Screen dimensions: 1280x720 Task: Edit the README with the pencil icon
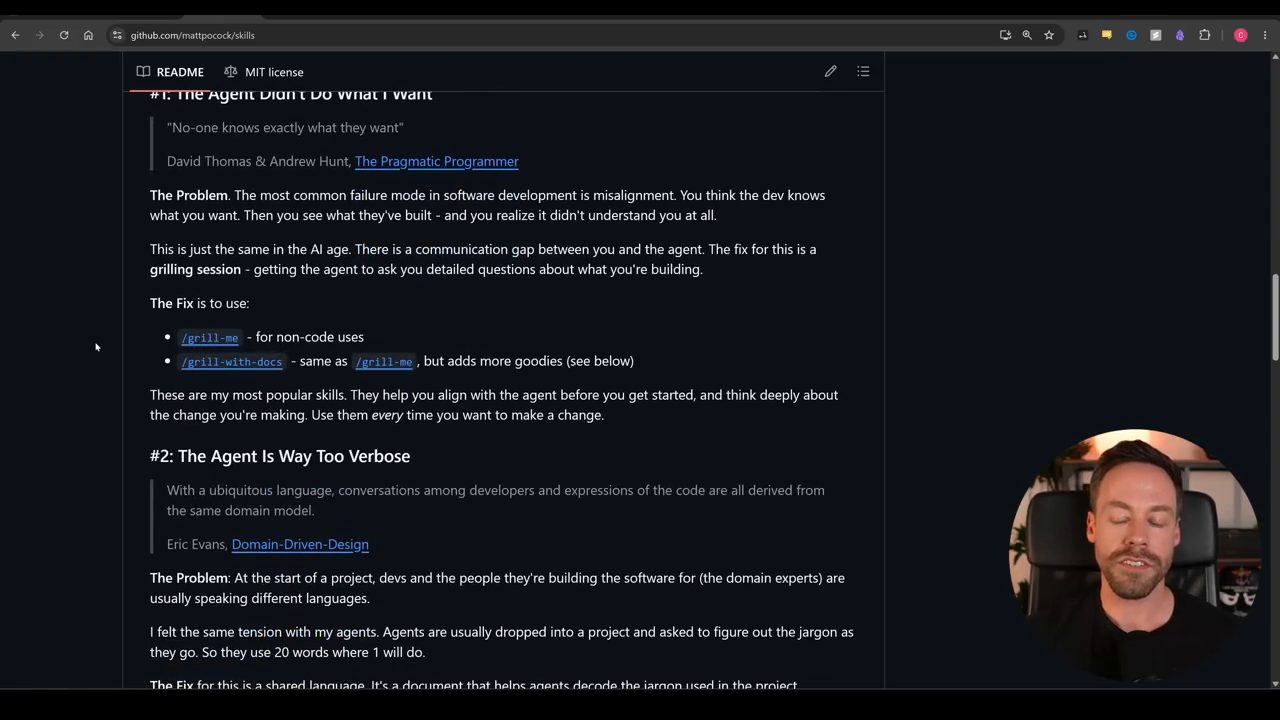coord(830,72)
